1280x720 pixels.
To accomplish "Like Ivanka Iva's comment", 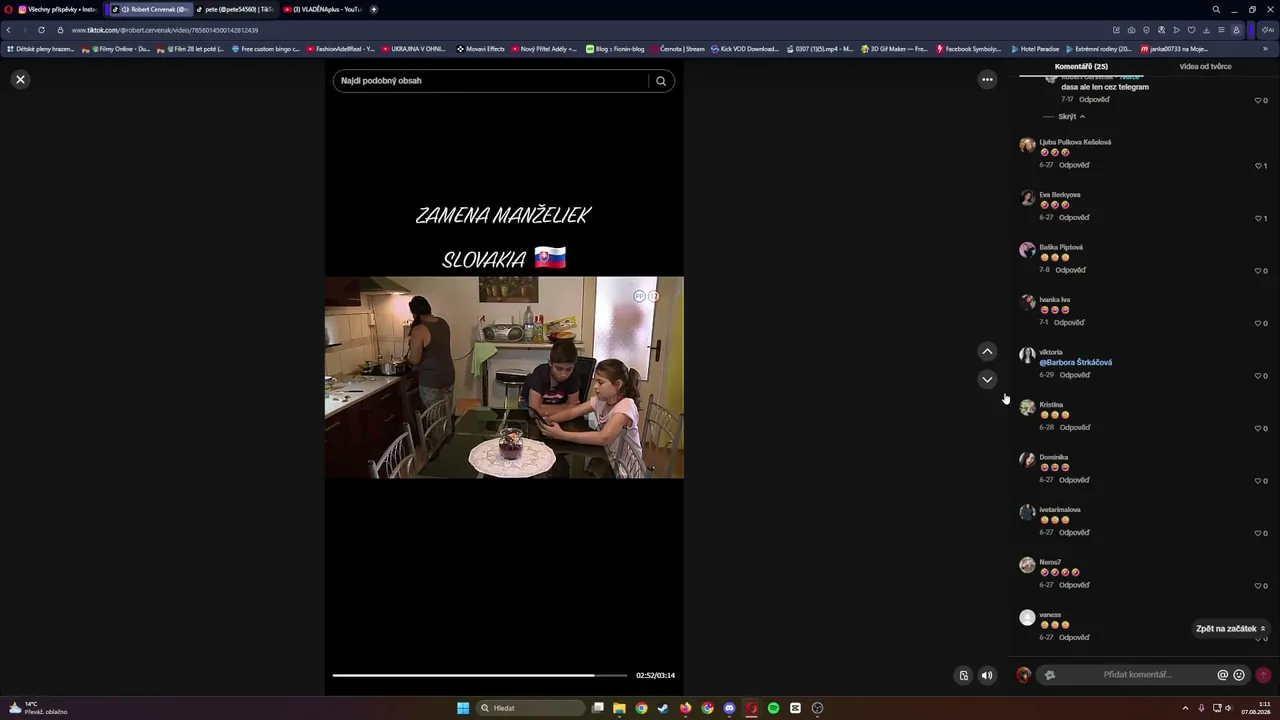I will coord(1258,323).
